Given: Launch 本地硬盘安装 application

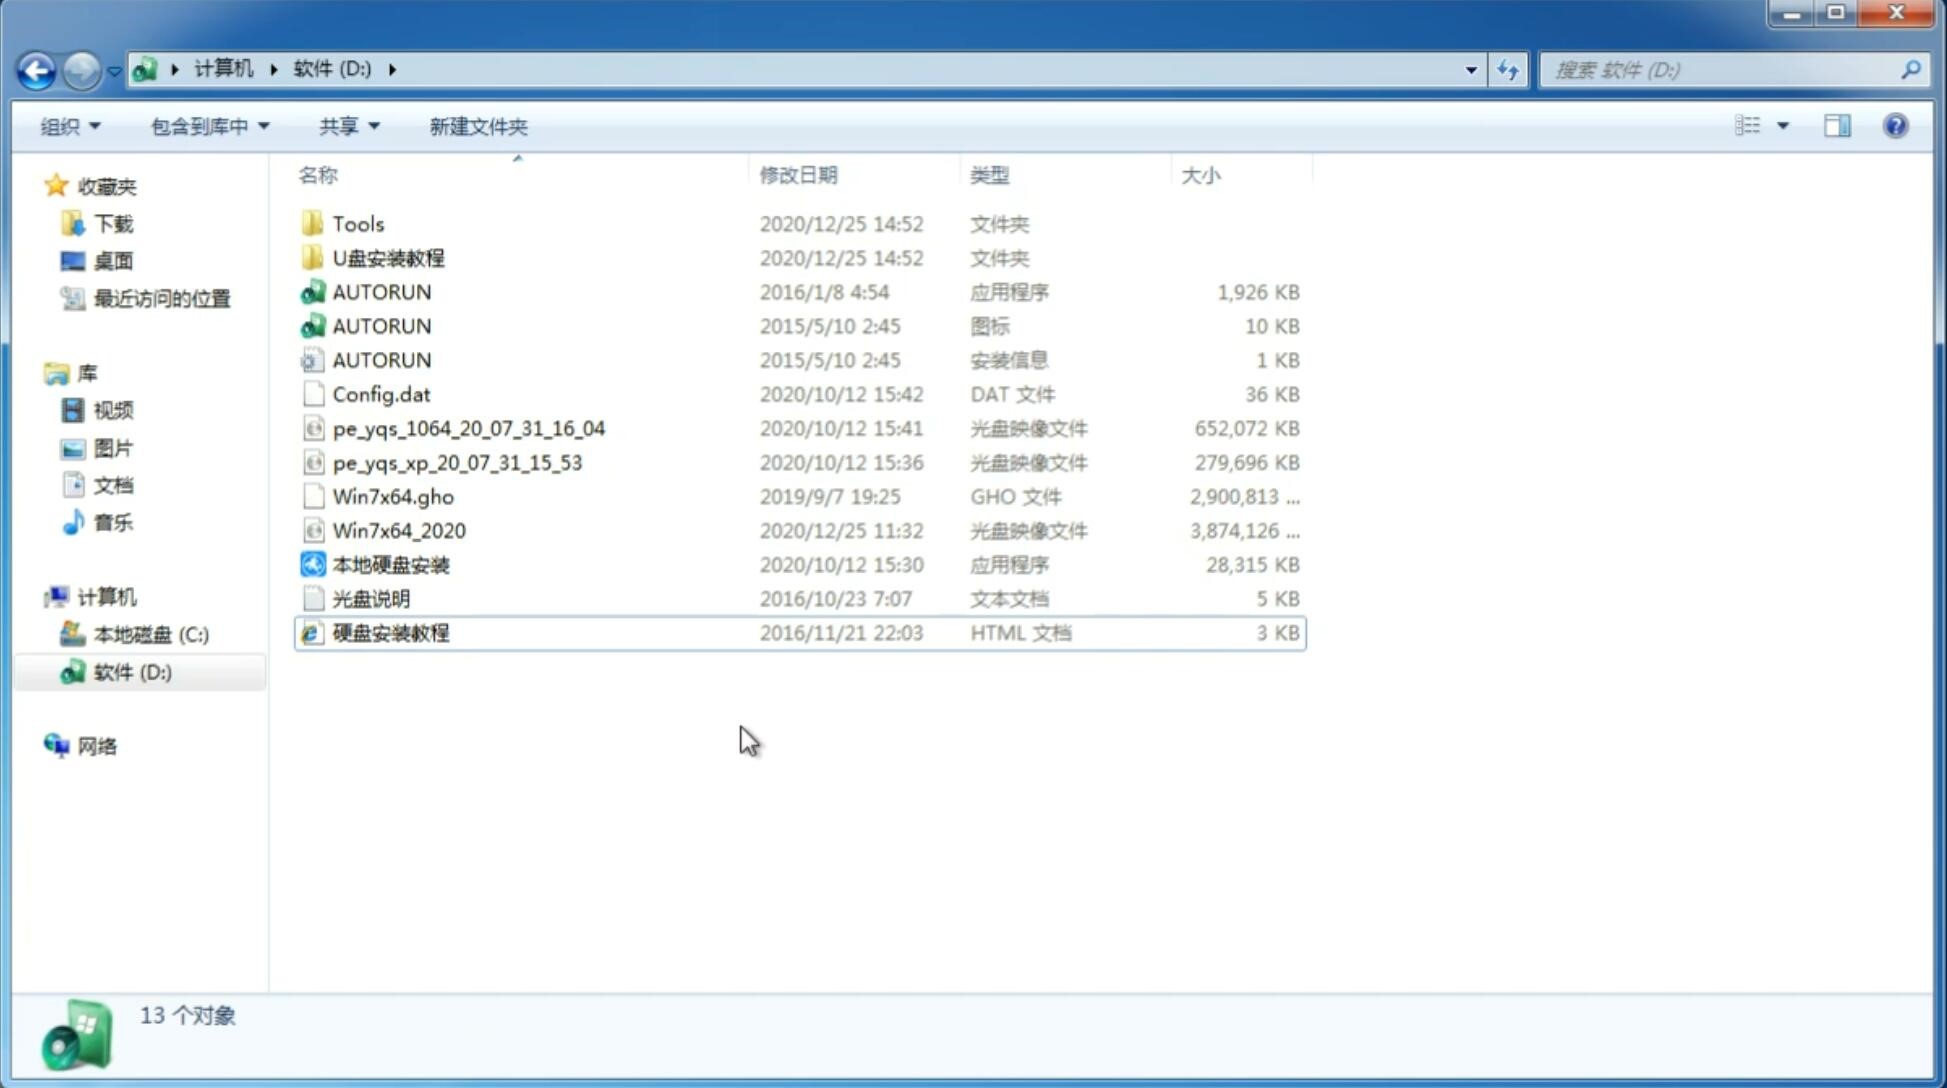Looking at the screenshot, I should (x=390, y=564).
